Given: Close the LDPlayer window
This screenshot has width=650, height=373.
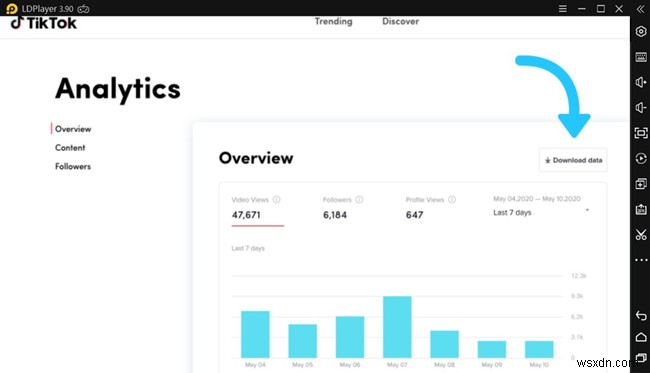Looking at the screenshot, I should point(619,9).
